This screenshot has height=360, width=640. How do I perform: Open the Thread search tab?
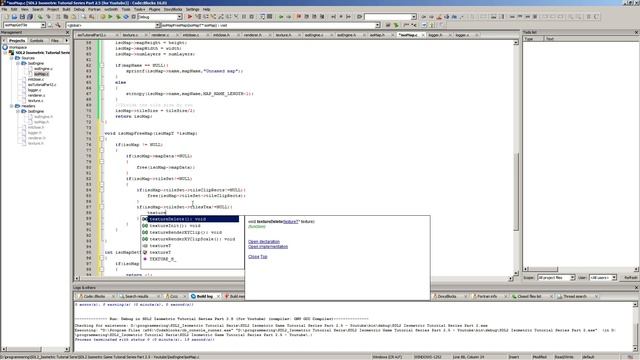coord(575,296)
